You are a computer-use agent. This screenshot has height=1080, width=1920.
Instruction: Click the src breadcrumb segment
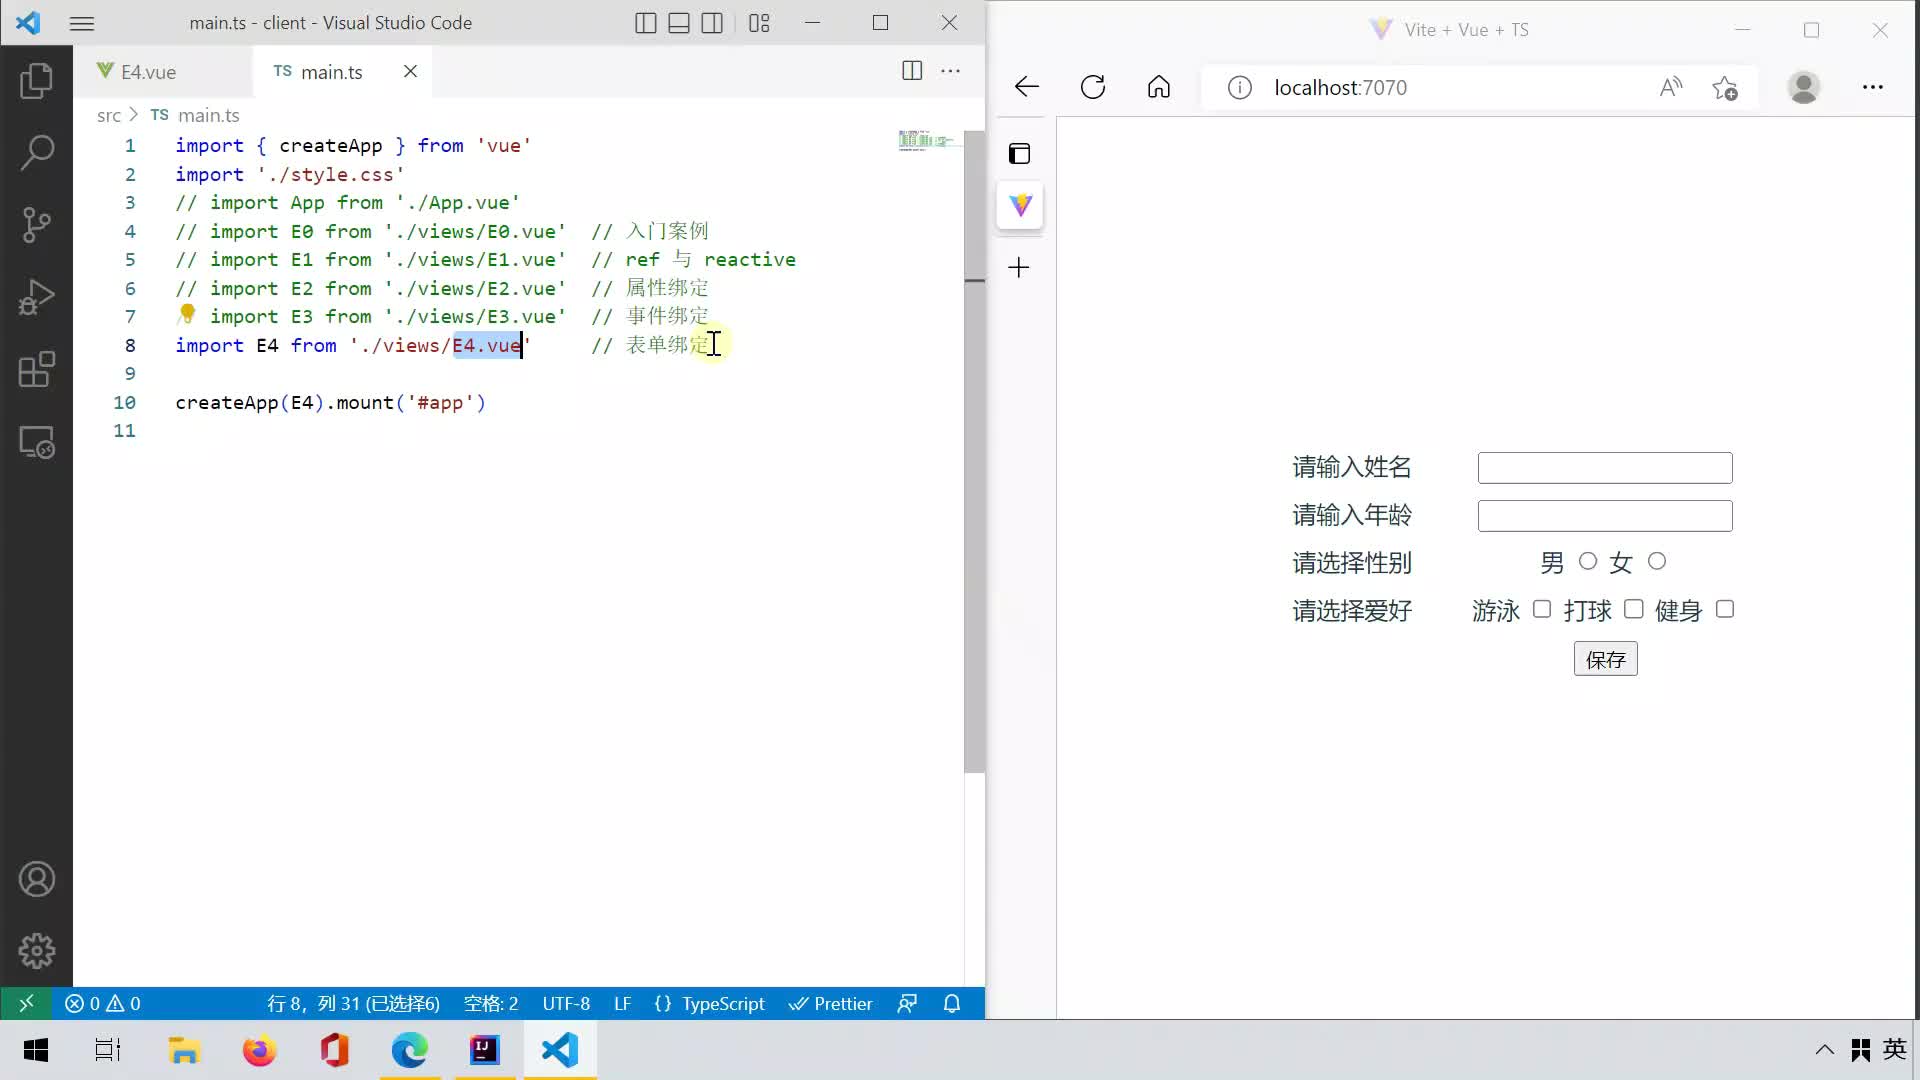coord(108,115)
